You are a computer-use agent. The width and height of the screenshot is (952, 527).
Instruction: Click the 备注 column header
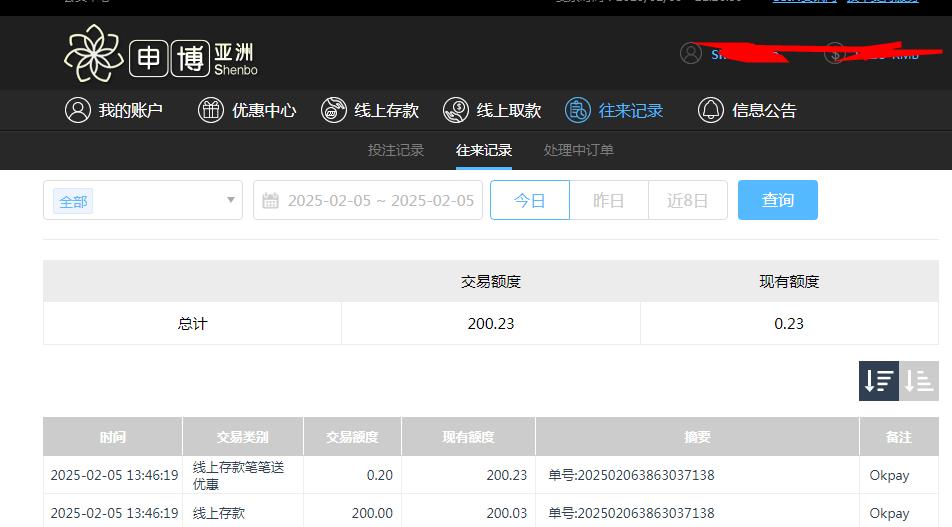(899, 437)
